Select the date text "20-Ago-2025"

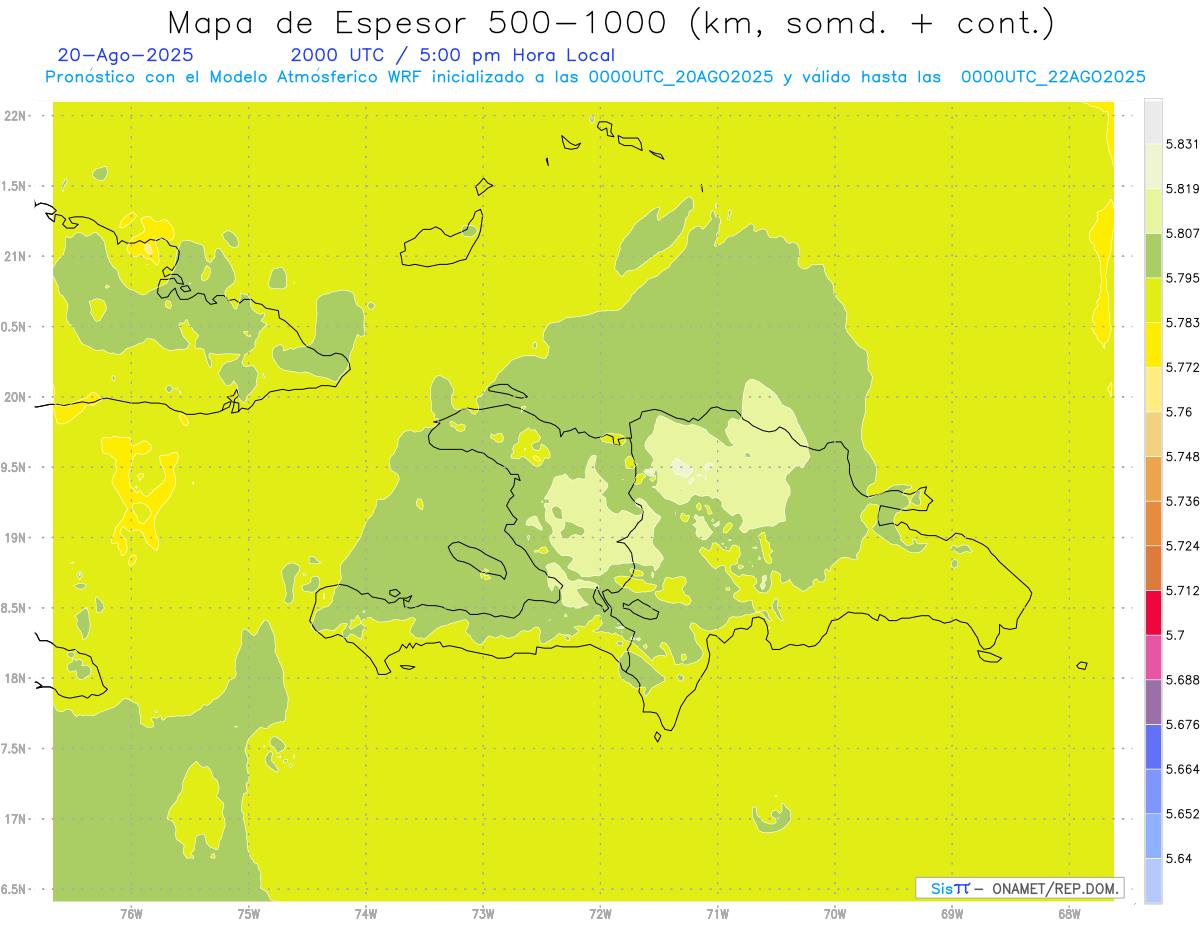(126, 55)
